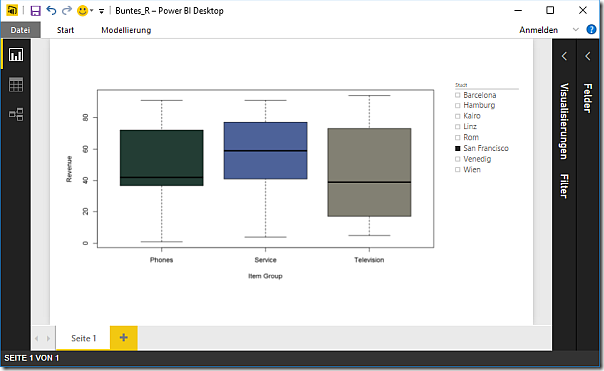Switch to the Modellierung ribbon tab
This screenshot has height=371, width=604.
point(126,30)
